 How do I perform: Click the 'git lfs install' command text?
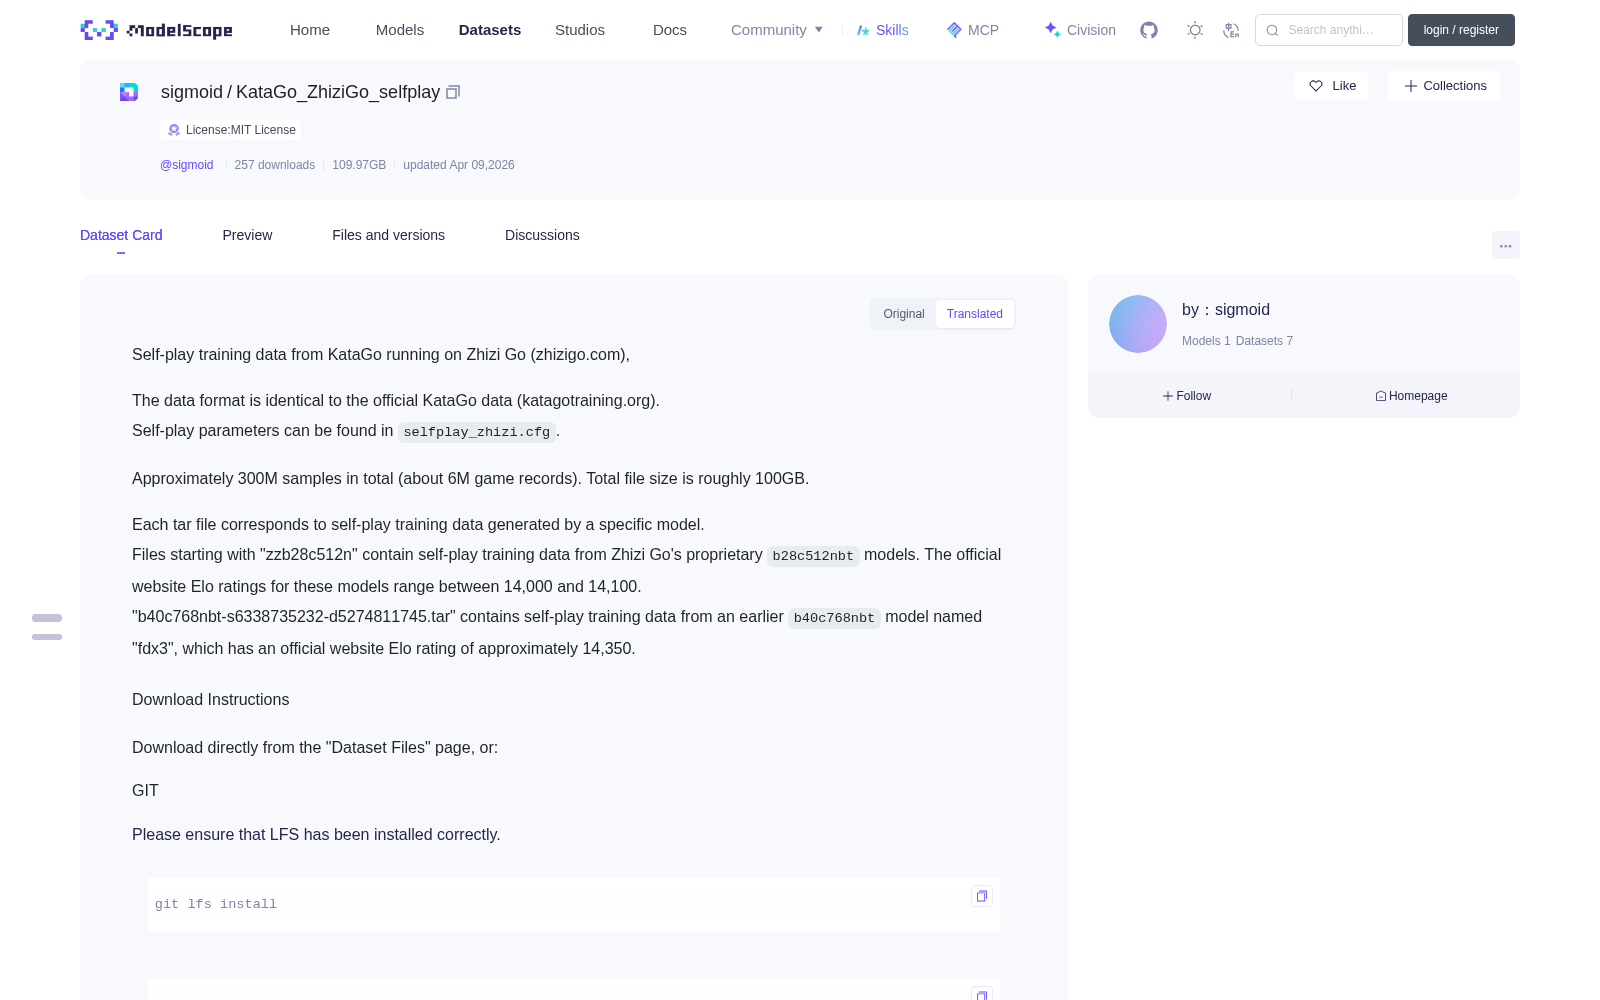point(216,904)
